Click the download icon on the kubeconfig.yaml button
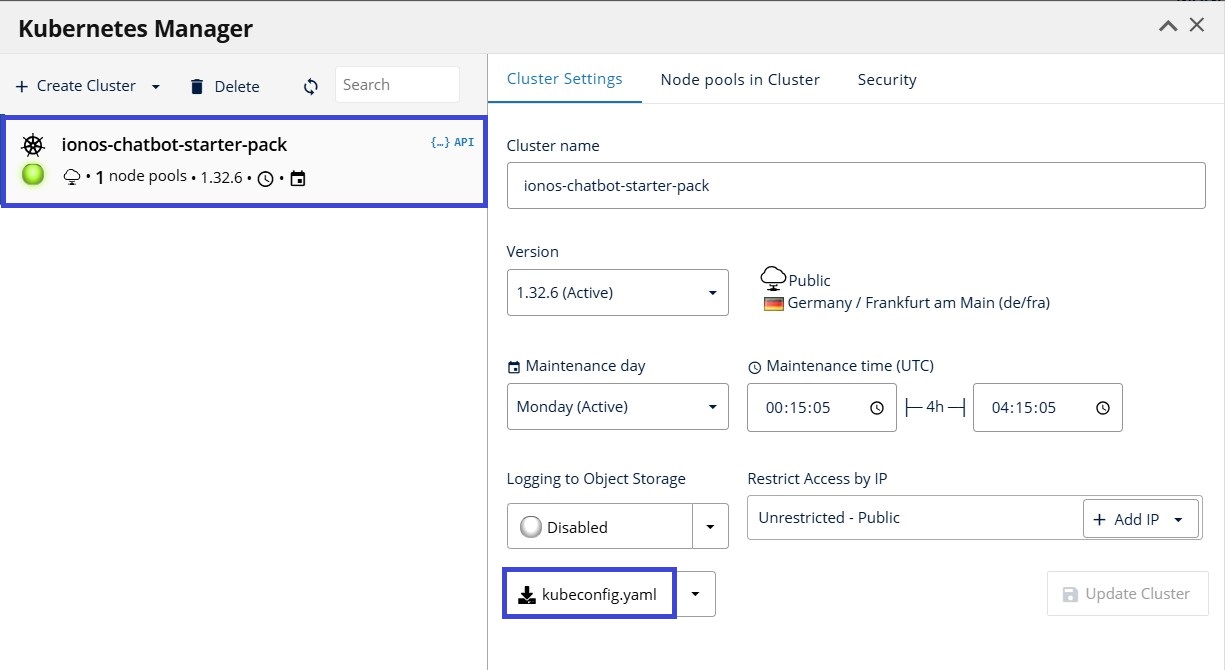This screenshot has width=1225, height=670. click(x=527, y=593)
